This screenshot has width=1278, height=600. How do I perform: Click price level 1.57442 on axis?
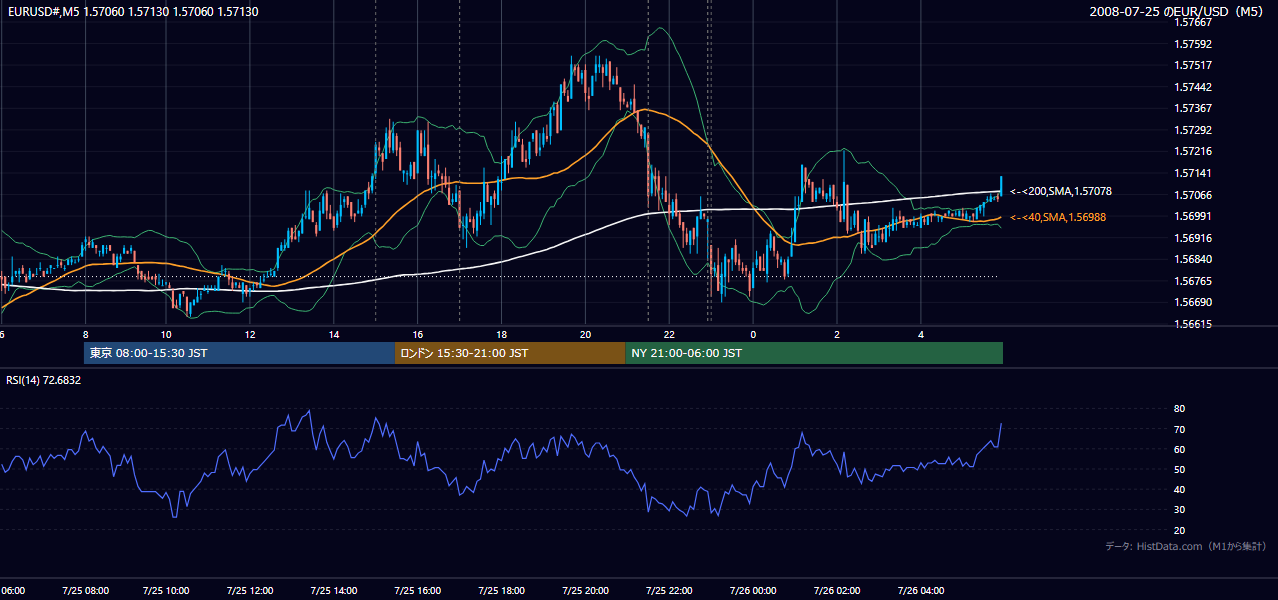point(1192,87)
